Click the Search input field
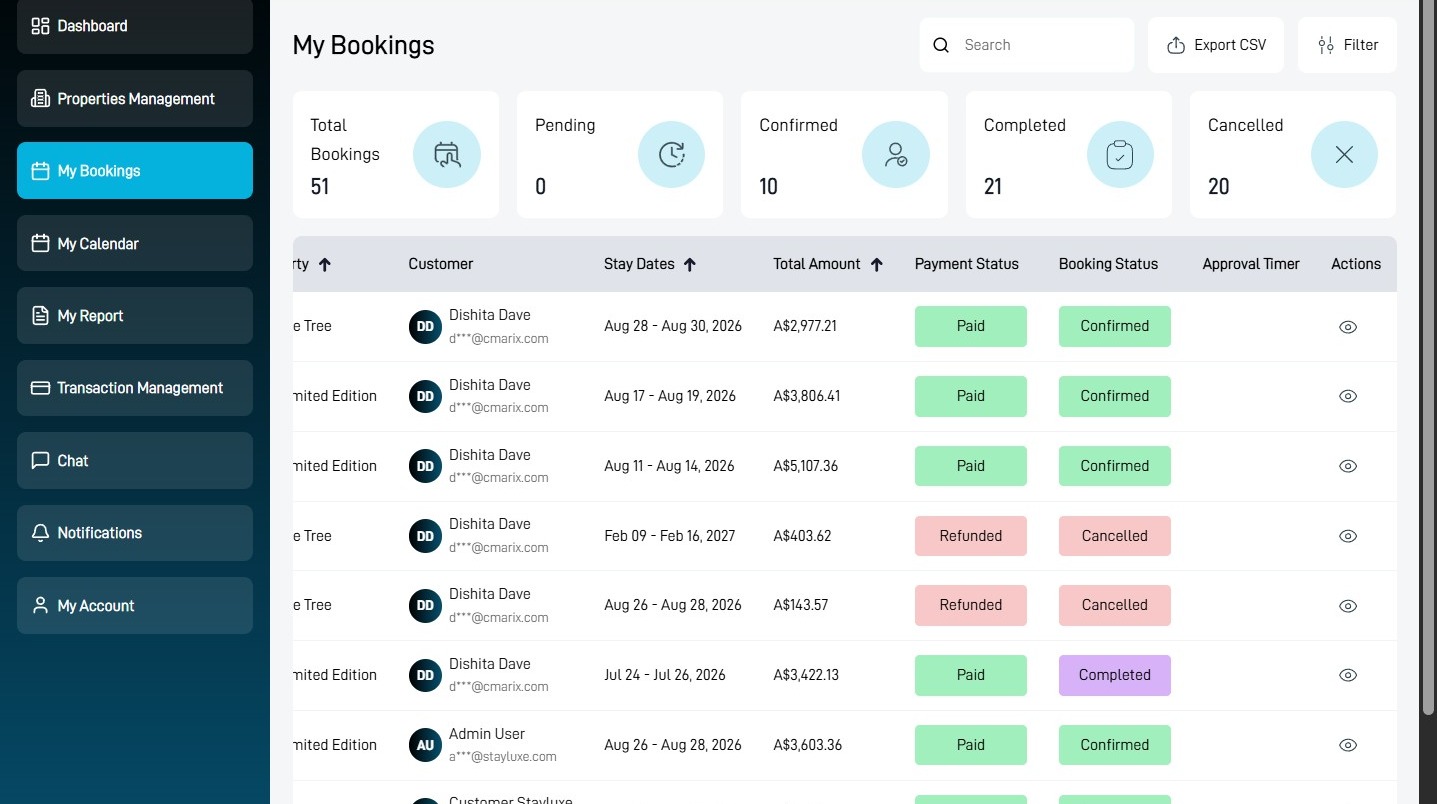 [1027, 45]
